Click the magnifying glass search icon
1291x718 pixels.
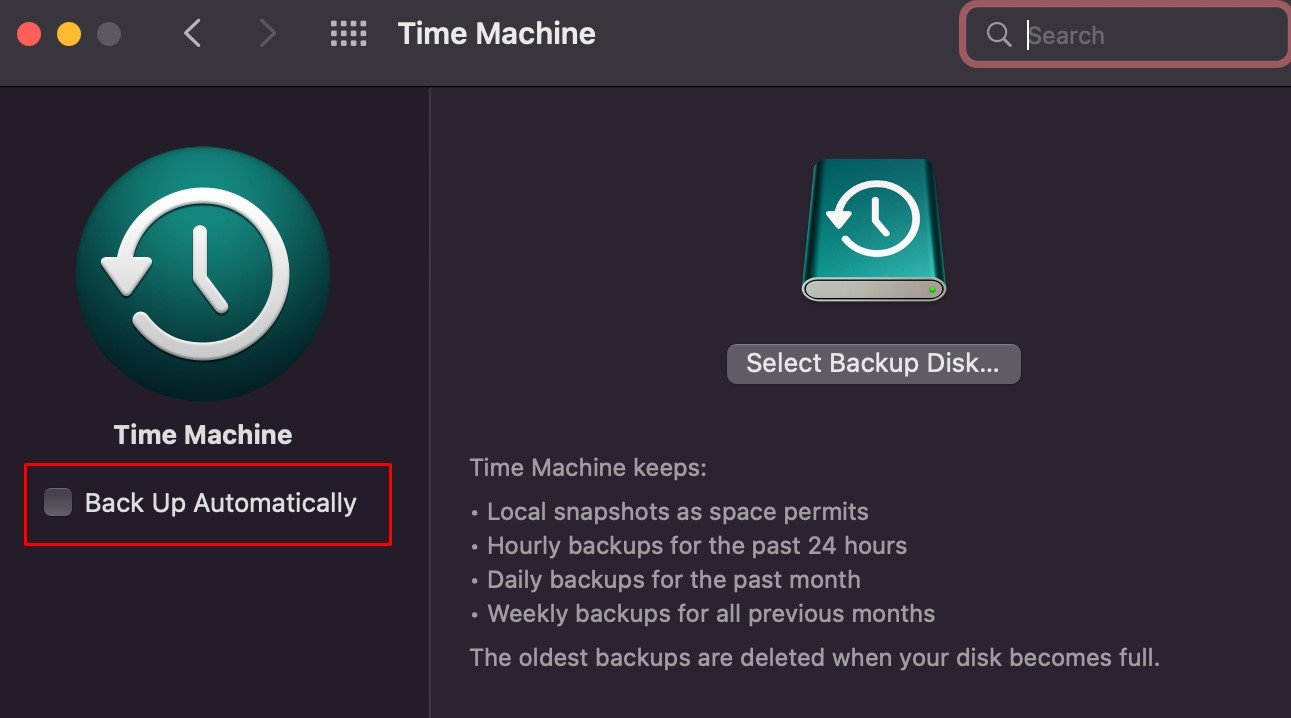click(x=998, y=35)
